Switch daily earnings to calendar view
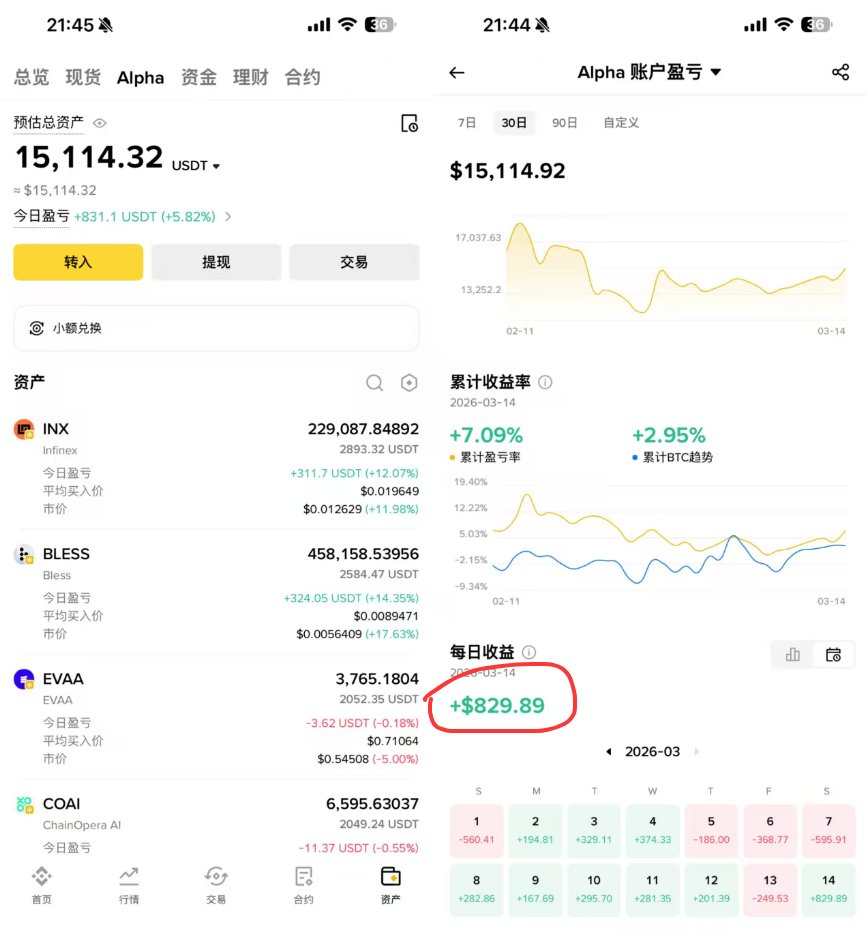The height and width of the screenshot is (935, 866). 833,655
